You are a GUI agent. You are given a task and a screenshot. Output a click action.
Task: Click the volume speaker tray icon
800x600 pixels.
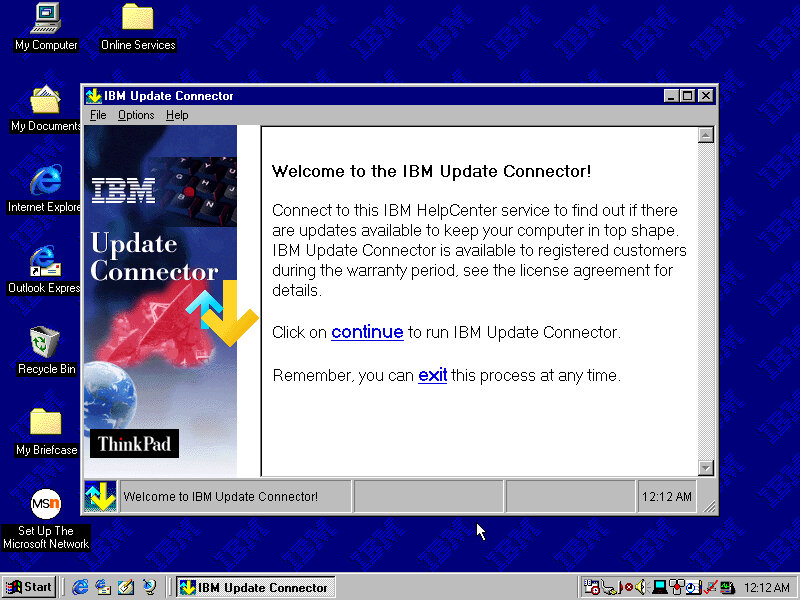(x=641, y=587)
